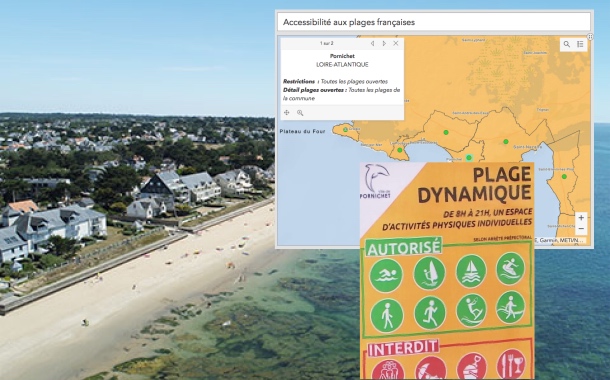This screenshot has width=610, height=380.
Task: Click the swimming pictogram on the poster
Action: (x=386, y=275)
